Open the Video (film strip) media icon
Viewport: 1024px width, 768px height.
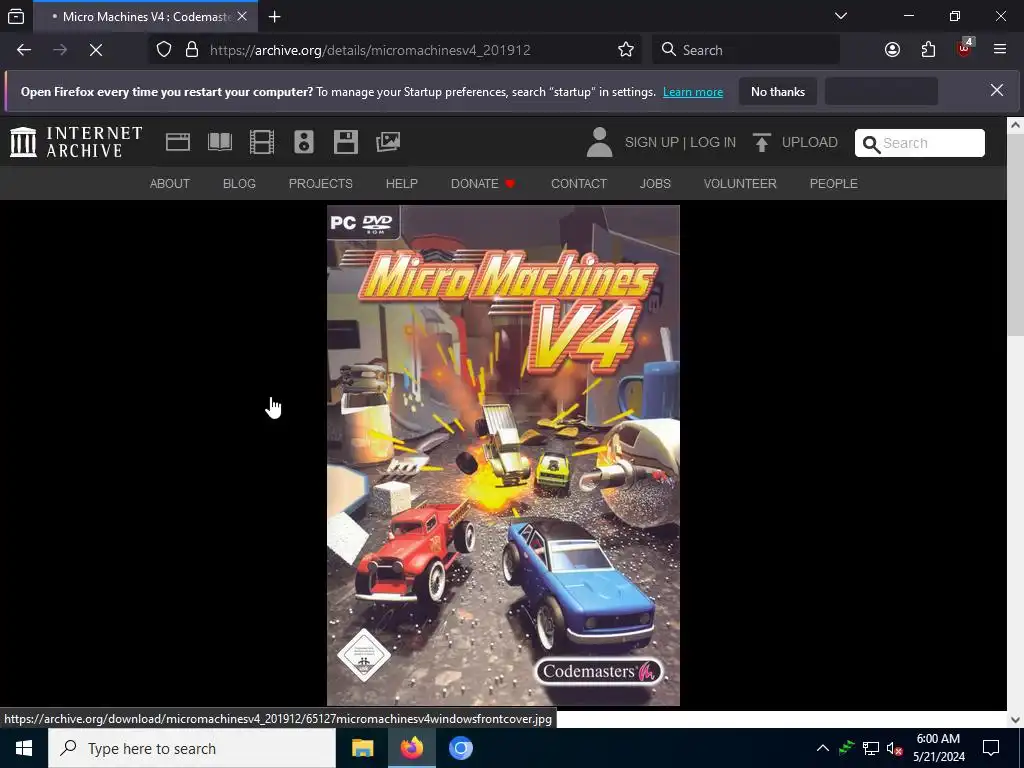(262, 142)
